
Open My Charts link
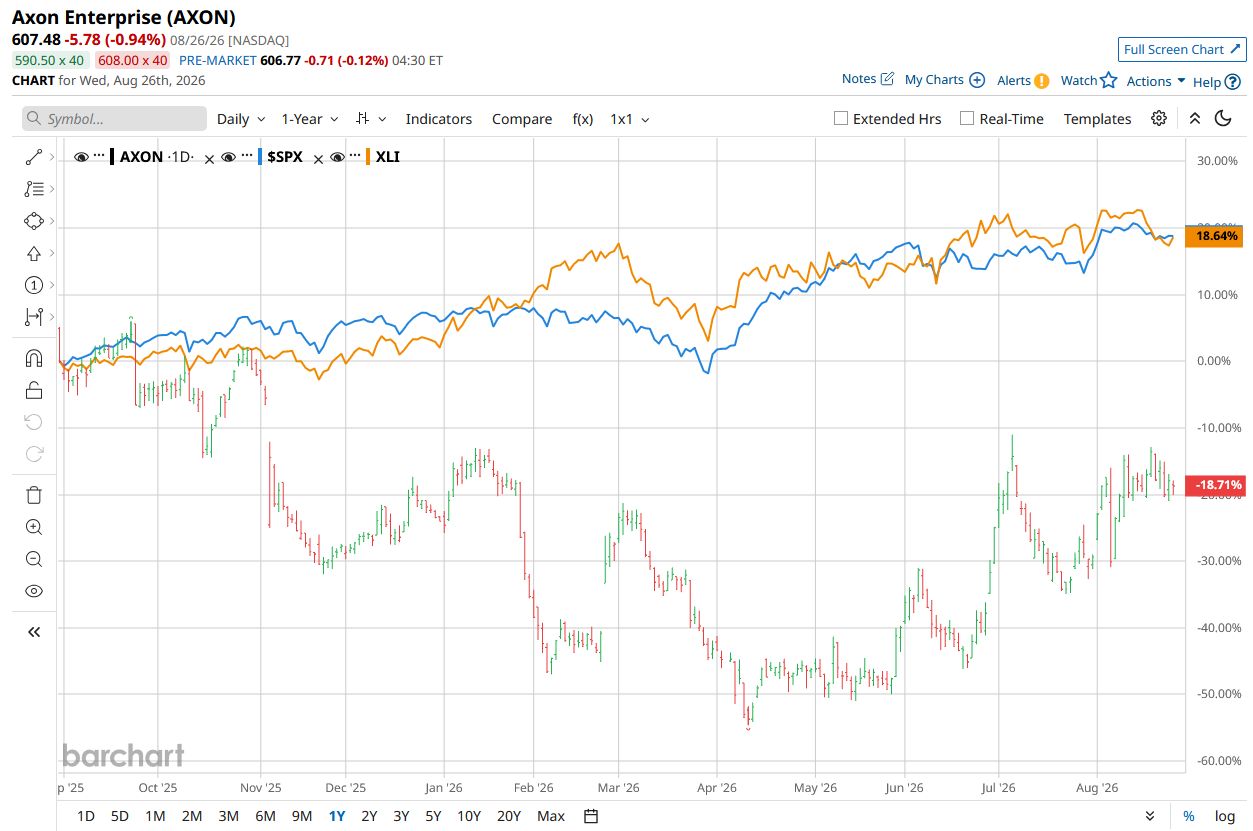pyautogui.click(x=945, y=80)
